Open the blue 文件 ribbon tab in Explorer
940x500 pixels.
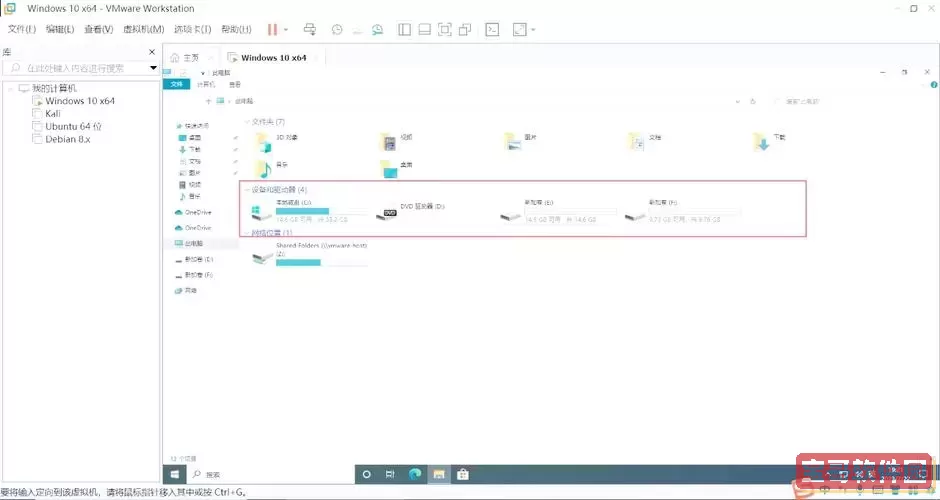pos(176,85)
